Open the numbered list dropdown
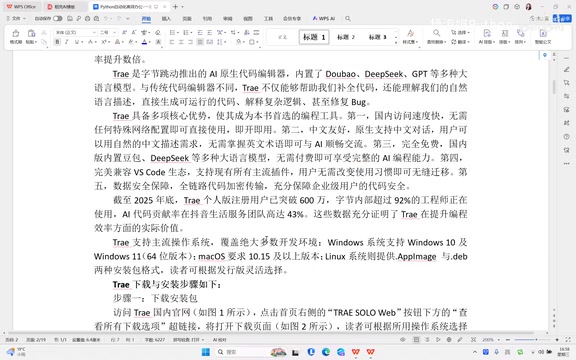The height and width of the screenshot is (360, 576). [x=191, y=32]
